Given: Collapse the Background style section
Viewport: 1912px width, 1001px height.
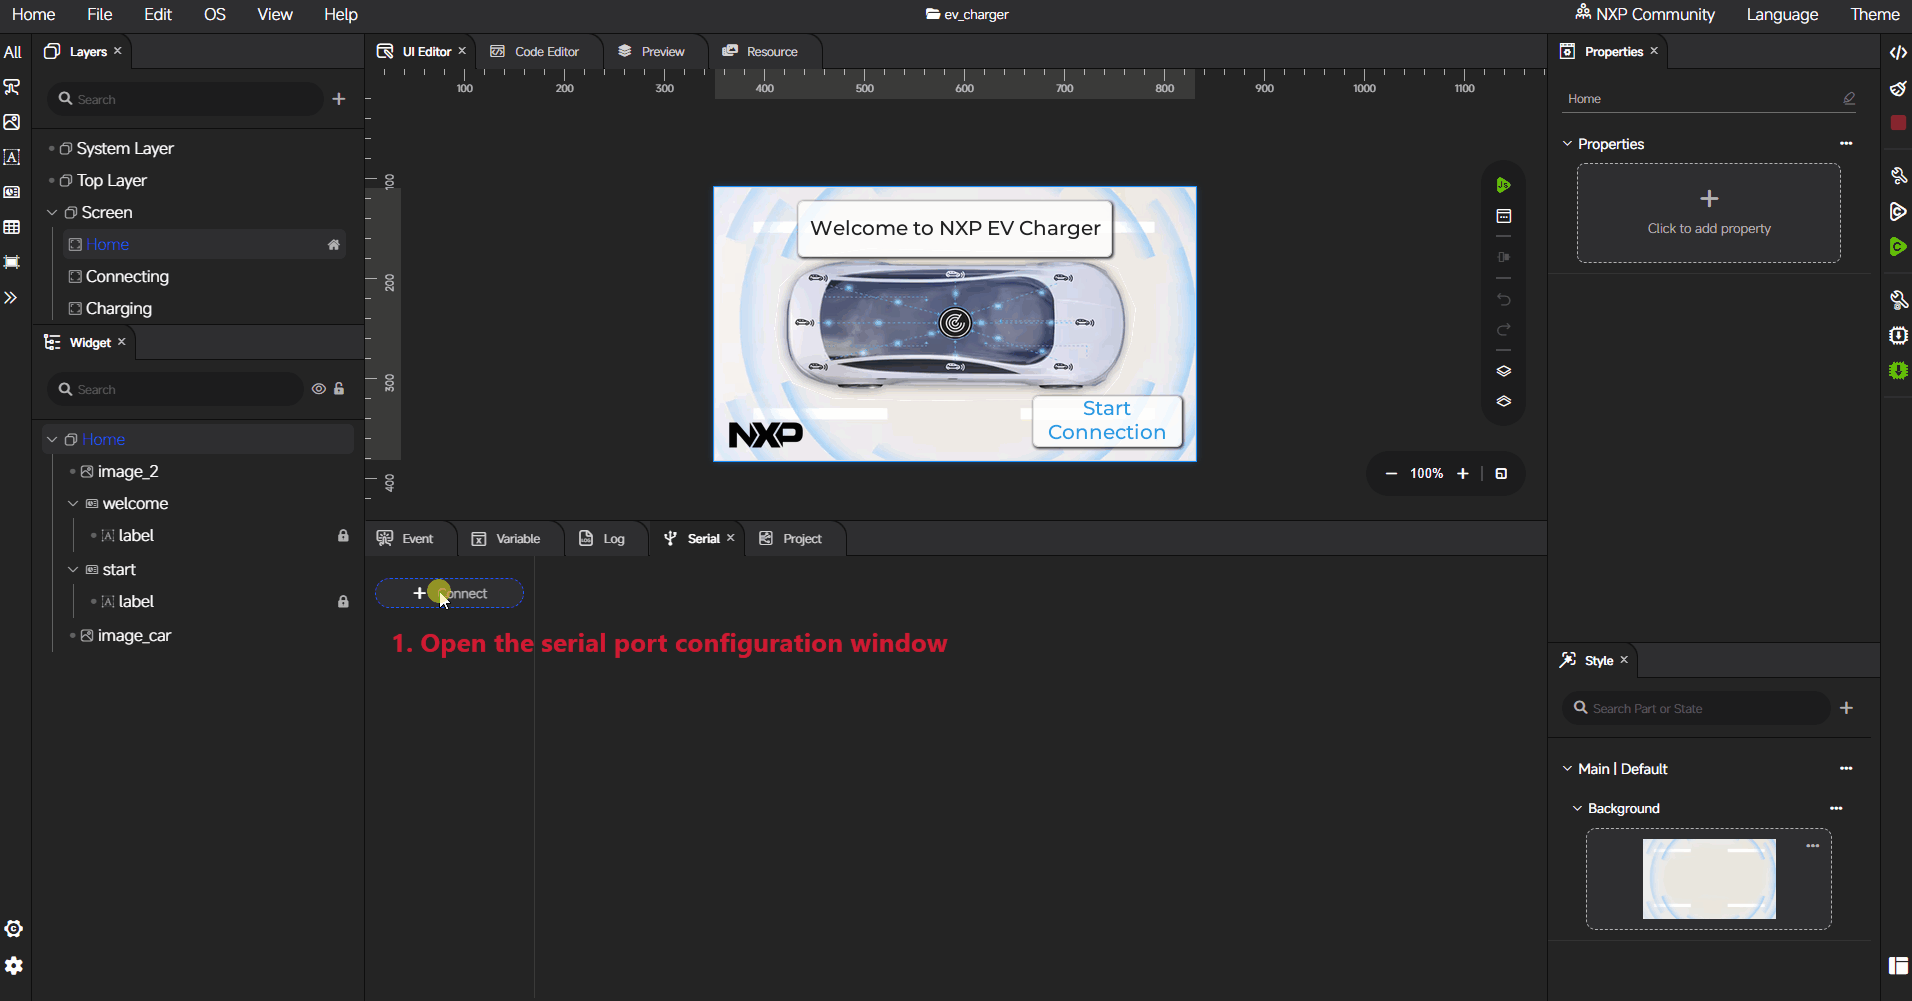Looking at the screenshot, I should [1577, 809].
